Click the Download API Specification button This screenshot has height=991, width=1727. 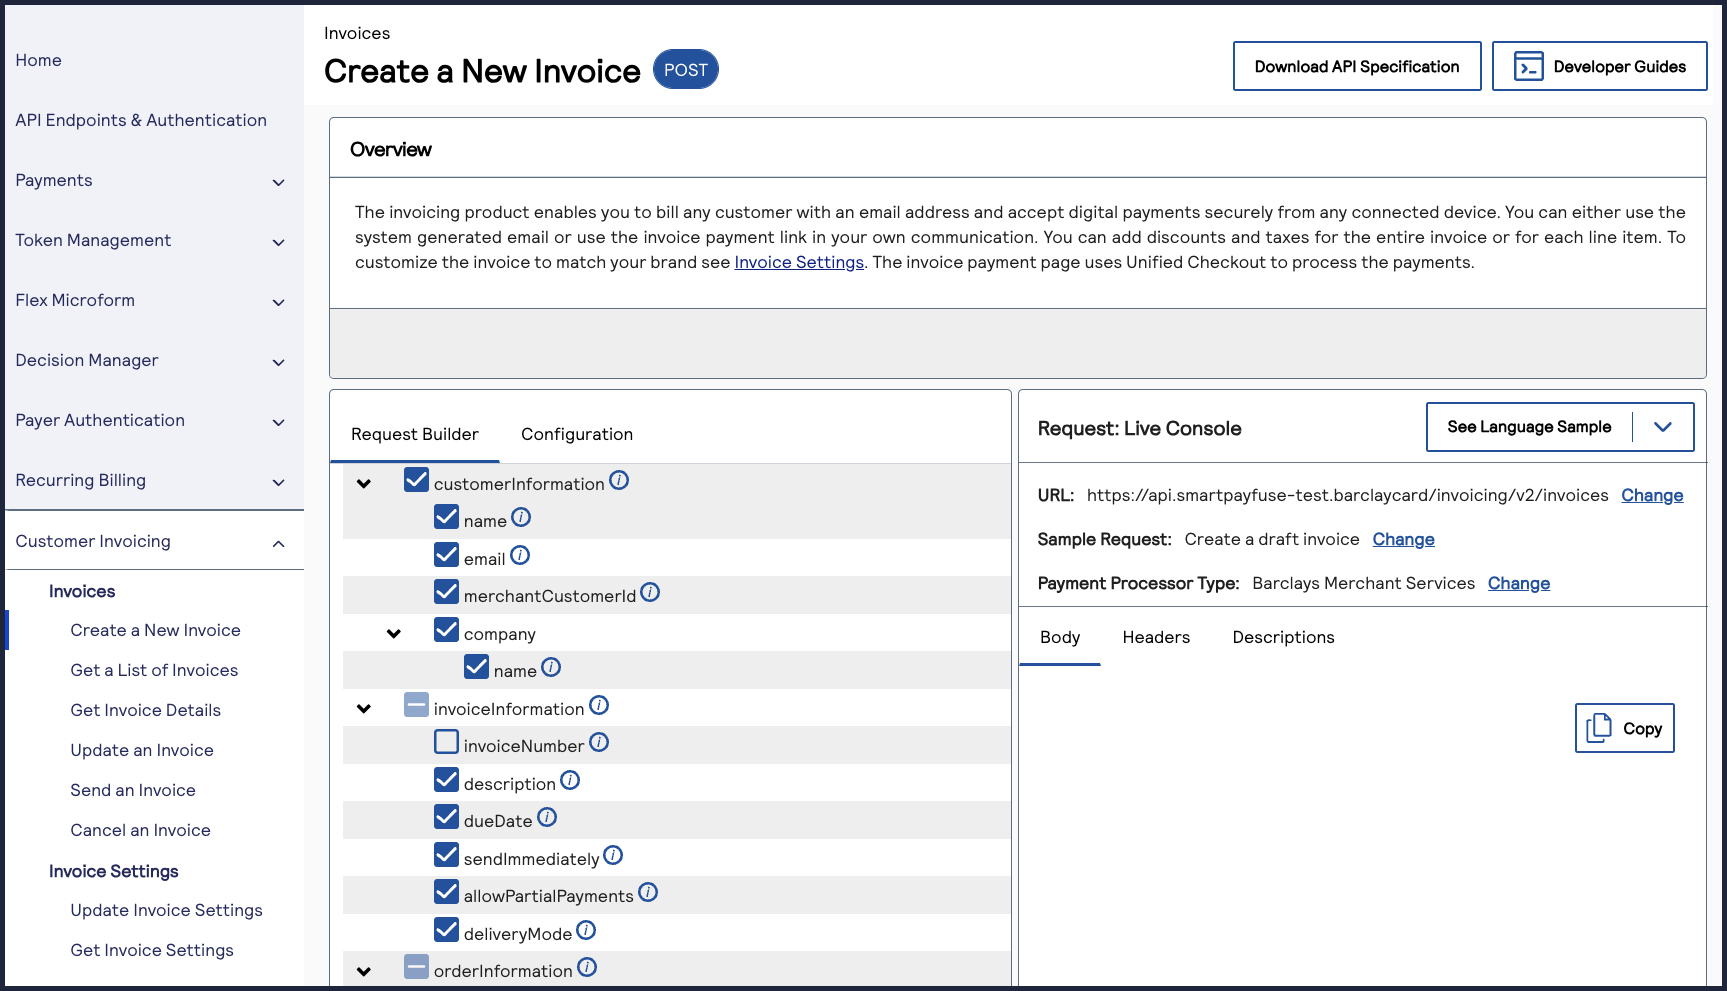click(x=1356, y=66)
